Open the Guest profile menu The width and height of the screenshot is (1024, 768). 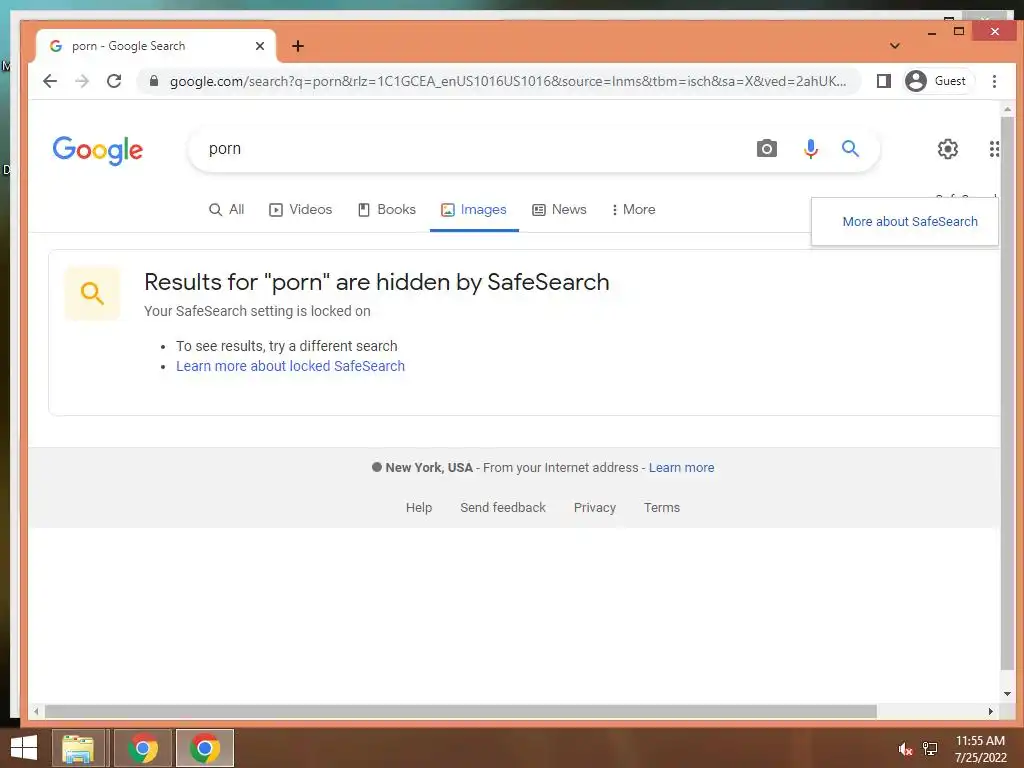coord(938,81)
